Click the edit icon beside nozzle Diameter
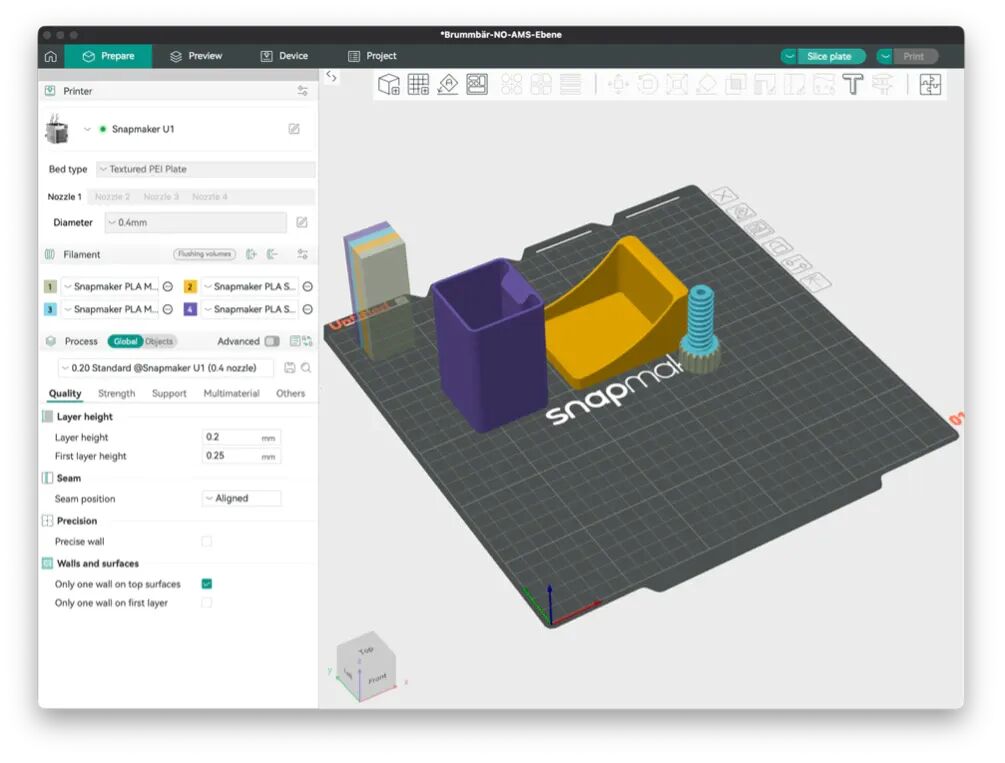This screenshot has height=763, width=1005. point(302,222)
